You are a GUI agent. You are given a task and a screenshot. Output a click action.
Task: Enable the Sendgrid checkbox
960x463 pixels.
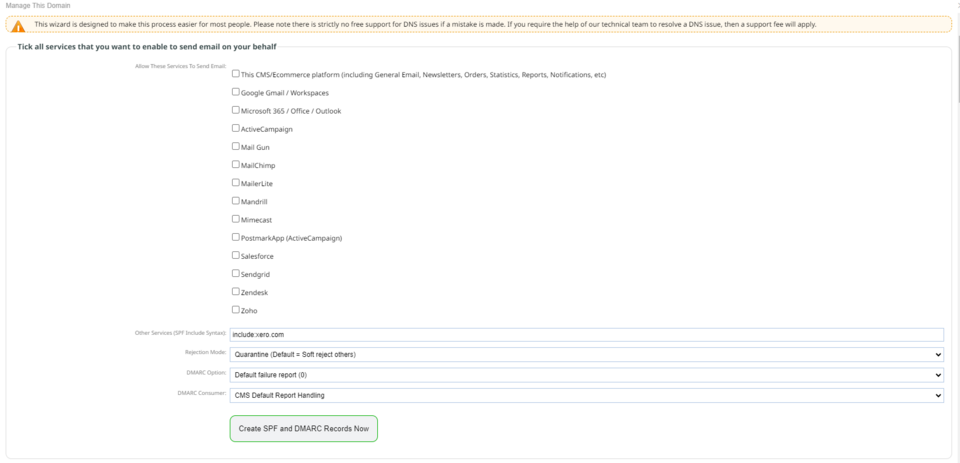(236, 273)
